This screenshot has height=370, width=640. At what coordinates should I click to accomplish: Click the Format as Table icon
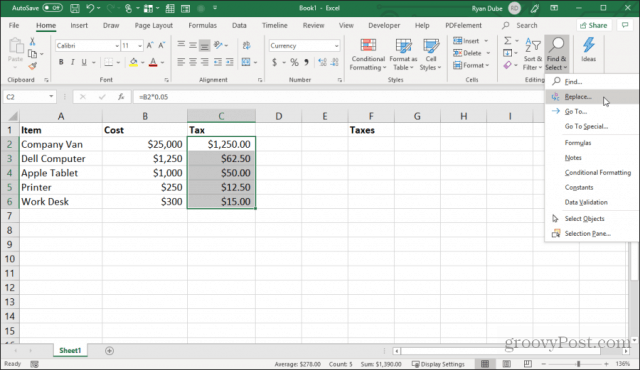tap(403, 54)
